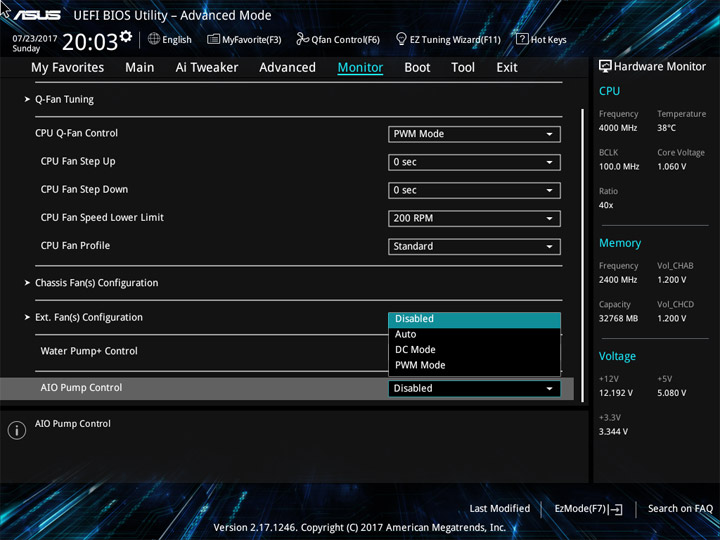Choose Disabled in the open dropdown list
Viewport: 720px width, 540px height.
[474, 319]
